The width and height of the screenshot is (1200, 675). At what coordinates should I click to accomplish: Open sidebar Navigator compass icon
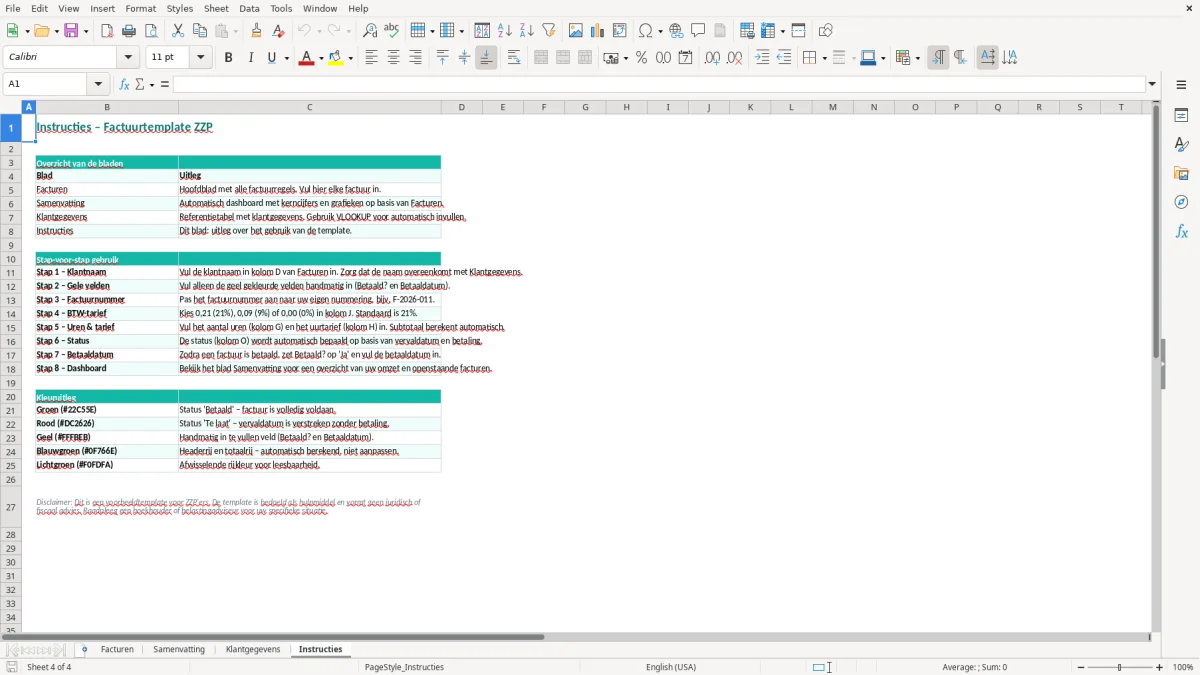point(1181,203)
